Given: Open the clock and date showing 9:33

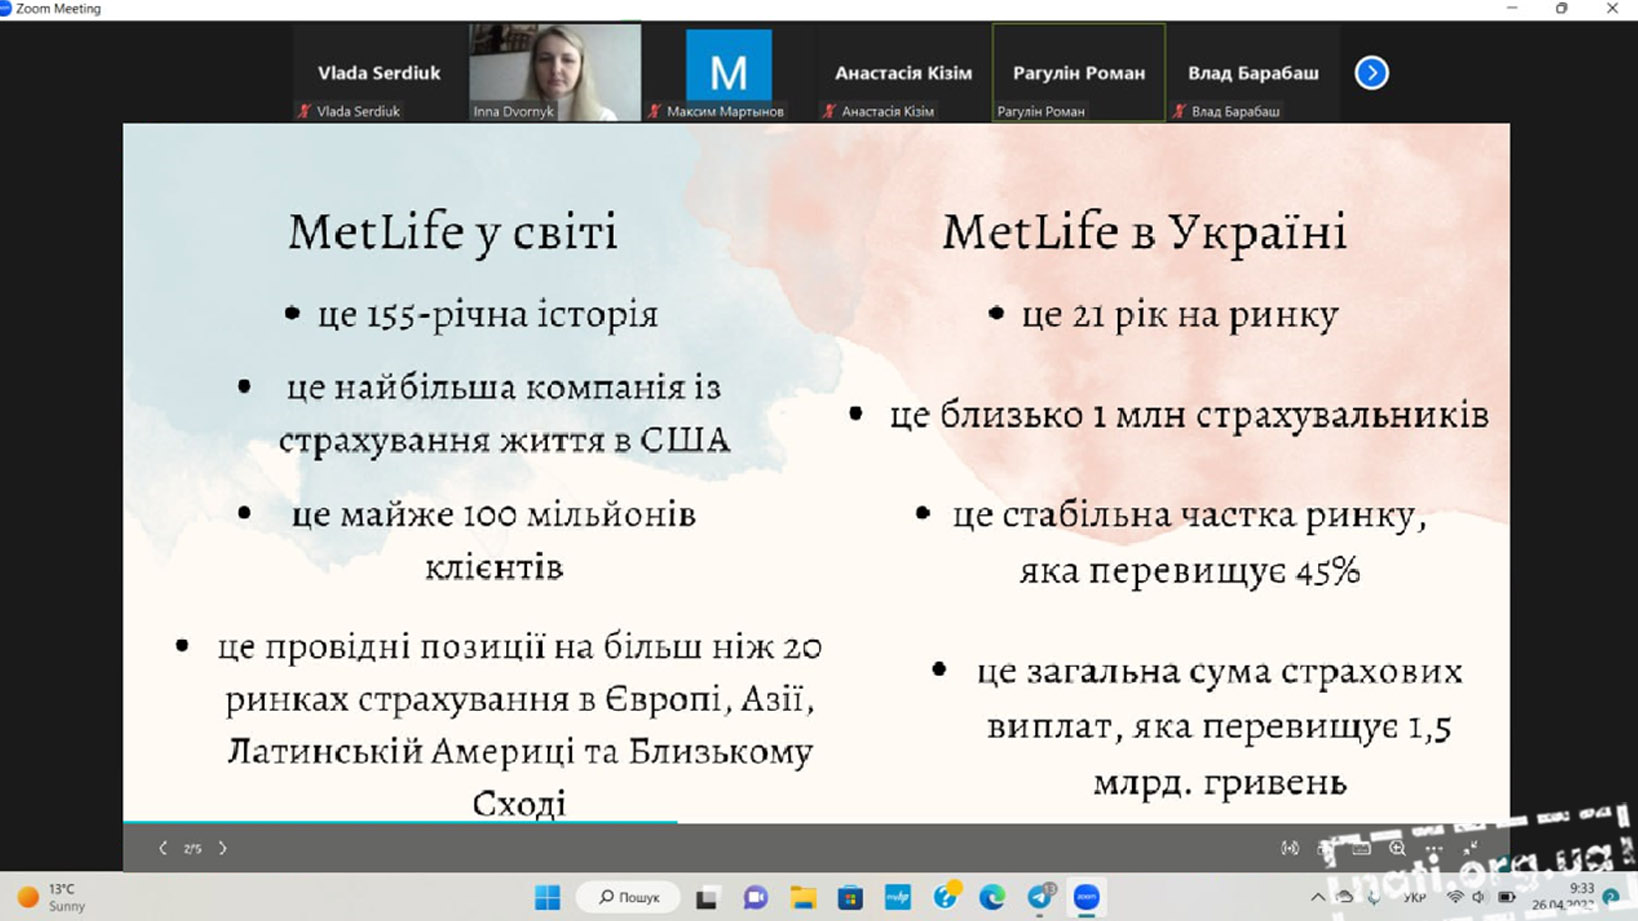Looking at the screenshot, I should 1563,896.
